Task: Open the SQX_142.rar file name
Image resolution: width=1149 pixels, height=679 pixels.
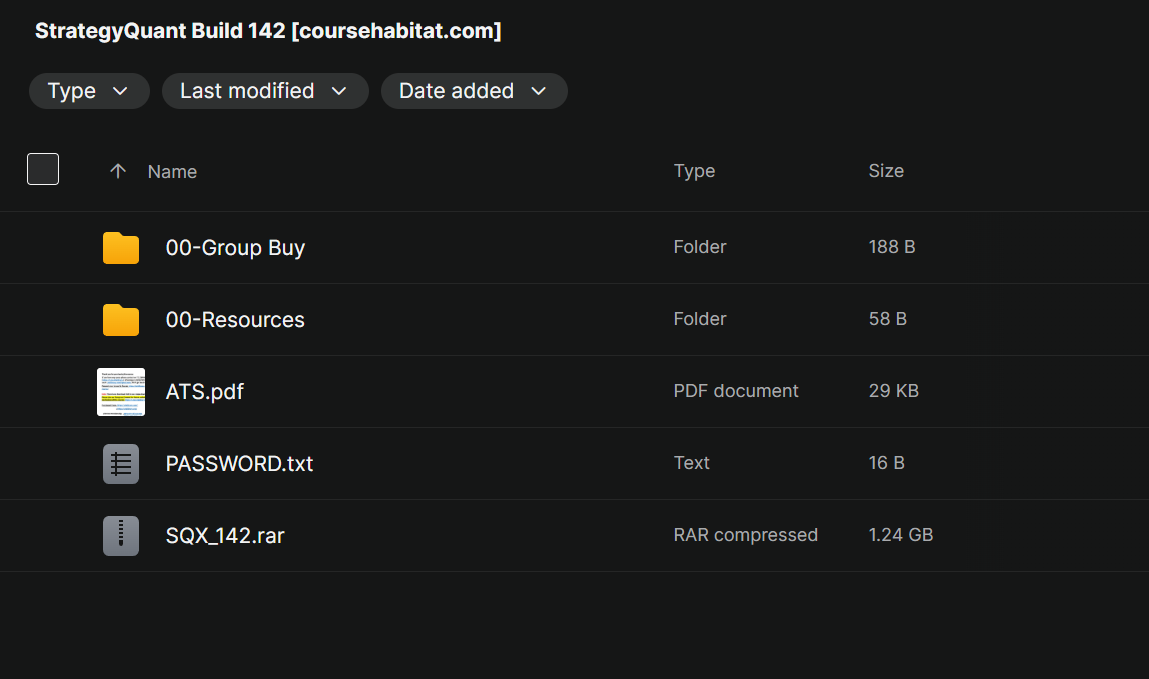Action: (225, 536)
